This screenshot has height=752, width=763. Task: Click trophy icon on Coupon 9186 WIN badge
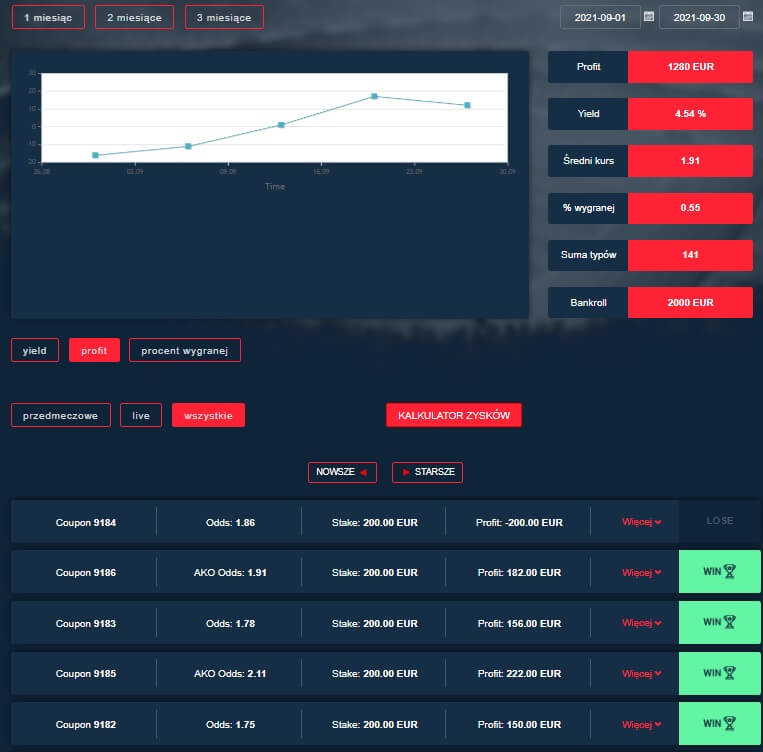coord(730,572)
